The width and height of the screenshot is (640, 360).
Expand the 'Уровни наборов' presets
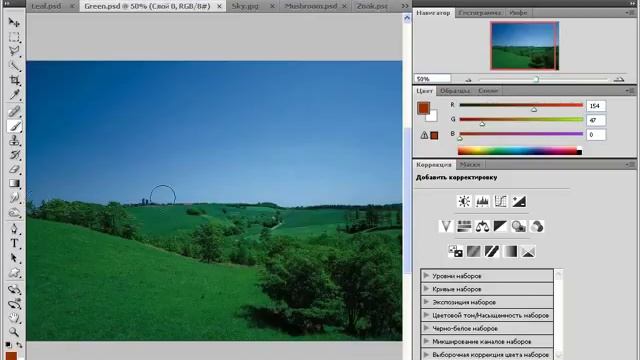pyautogui.click(x=426, y=276)
